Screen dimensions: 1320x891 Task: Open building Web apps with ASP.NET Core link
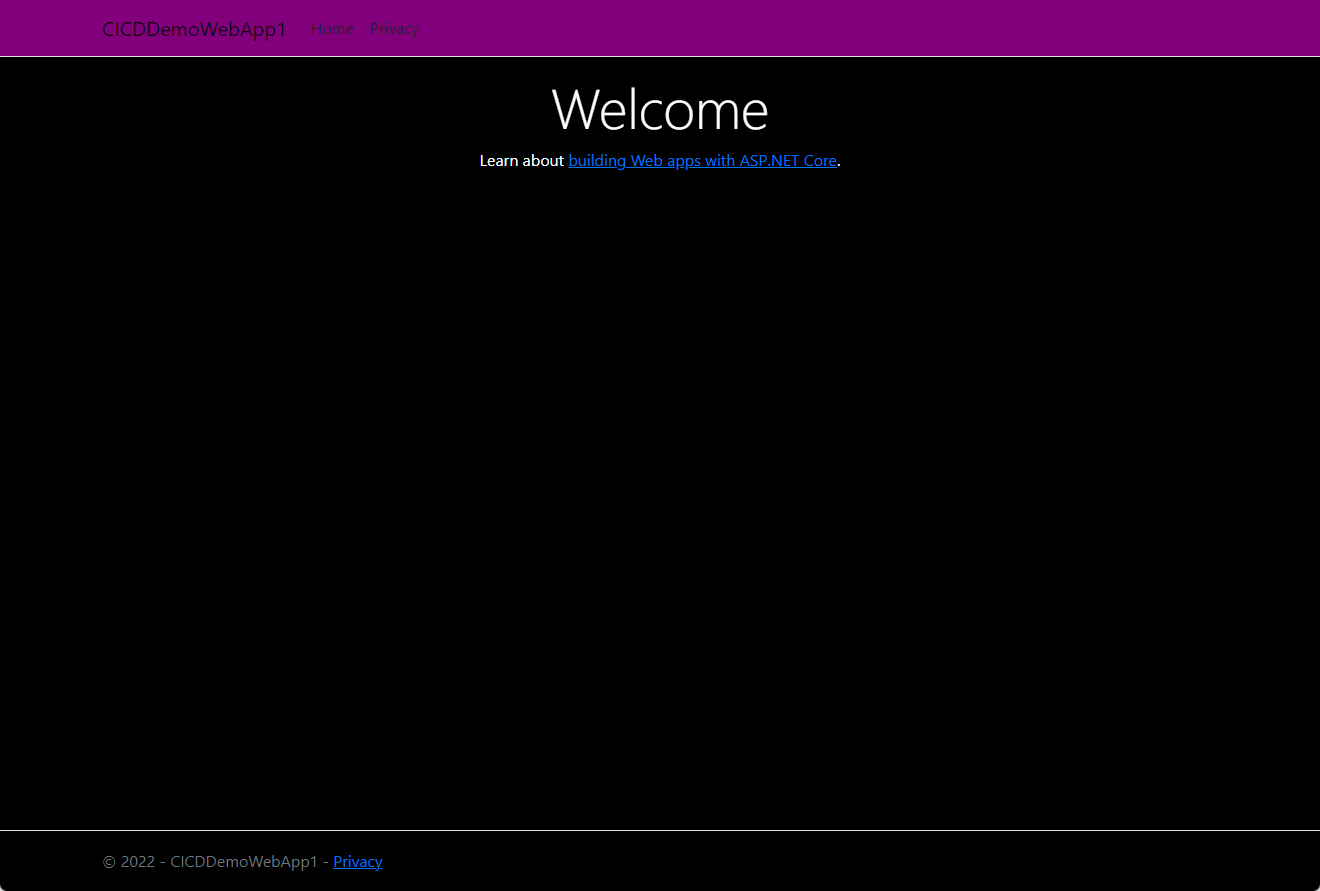click(702, 160)
